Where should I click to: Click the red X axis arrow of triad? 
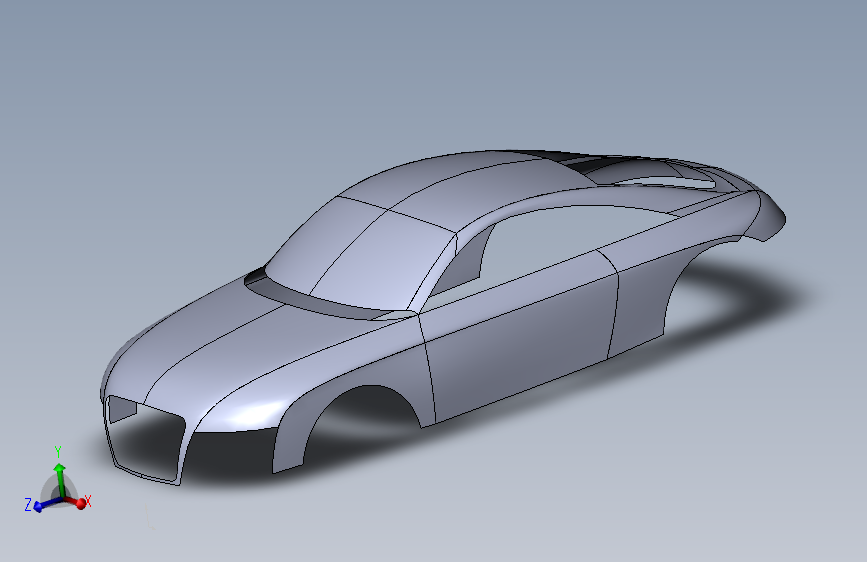click(x=77, y=502)
